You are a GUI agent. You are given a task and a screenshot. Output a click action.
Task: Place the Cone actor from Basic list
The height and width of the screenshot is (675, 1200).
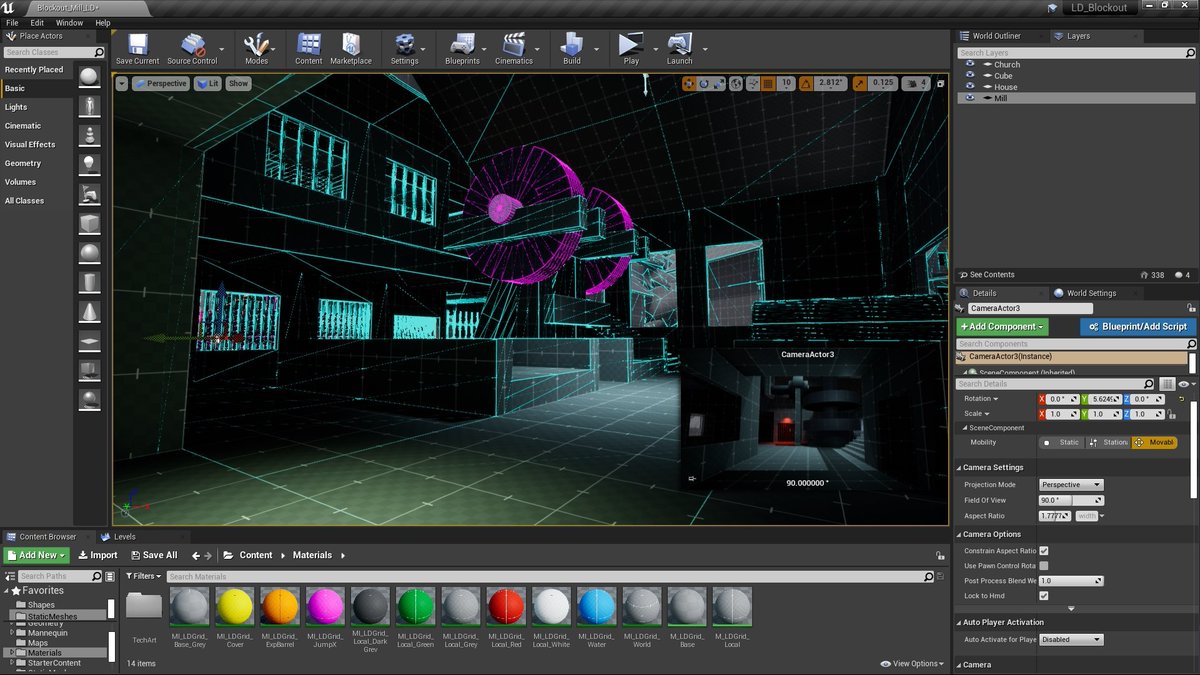90,311
